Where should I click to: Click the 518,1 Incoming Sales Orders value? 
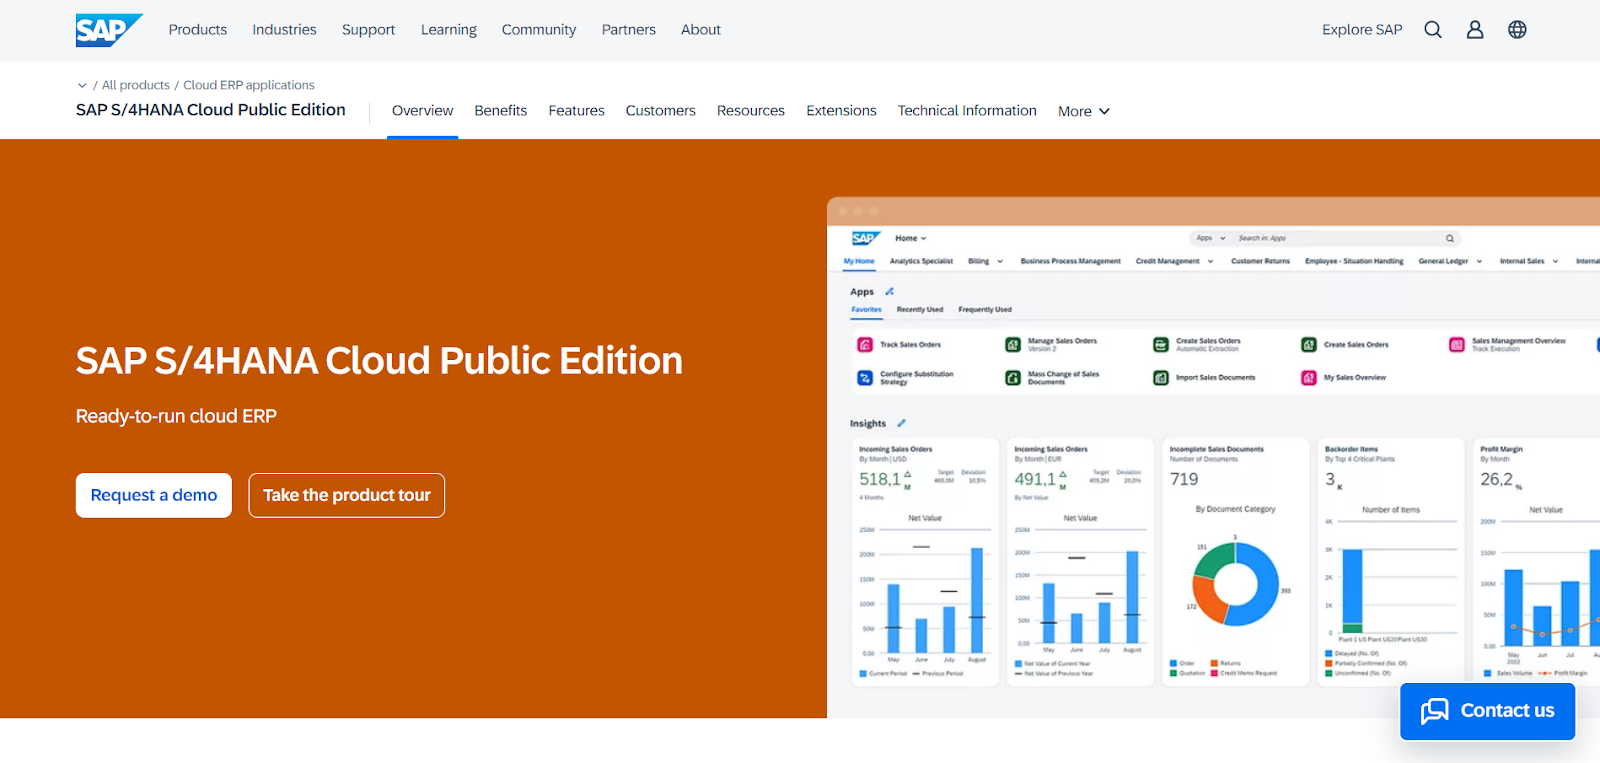[881, 479]
